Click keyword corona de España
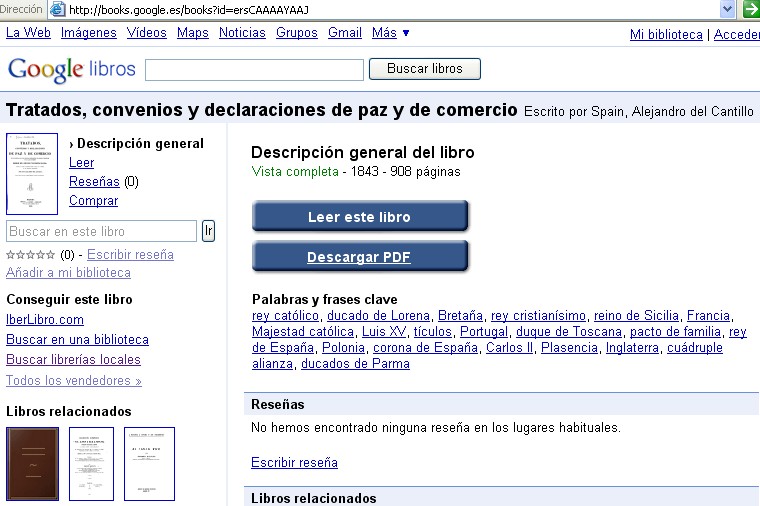The height and width of the screenshot is (506, 760). coord(426,348)
